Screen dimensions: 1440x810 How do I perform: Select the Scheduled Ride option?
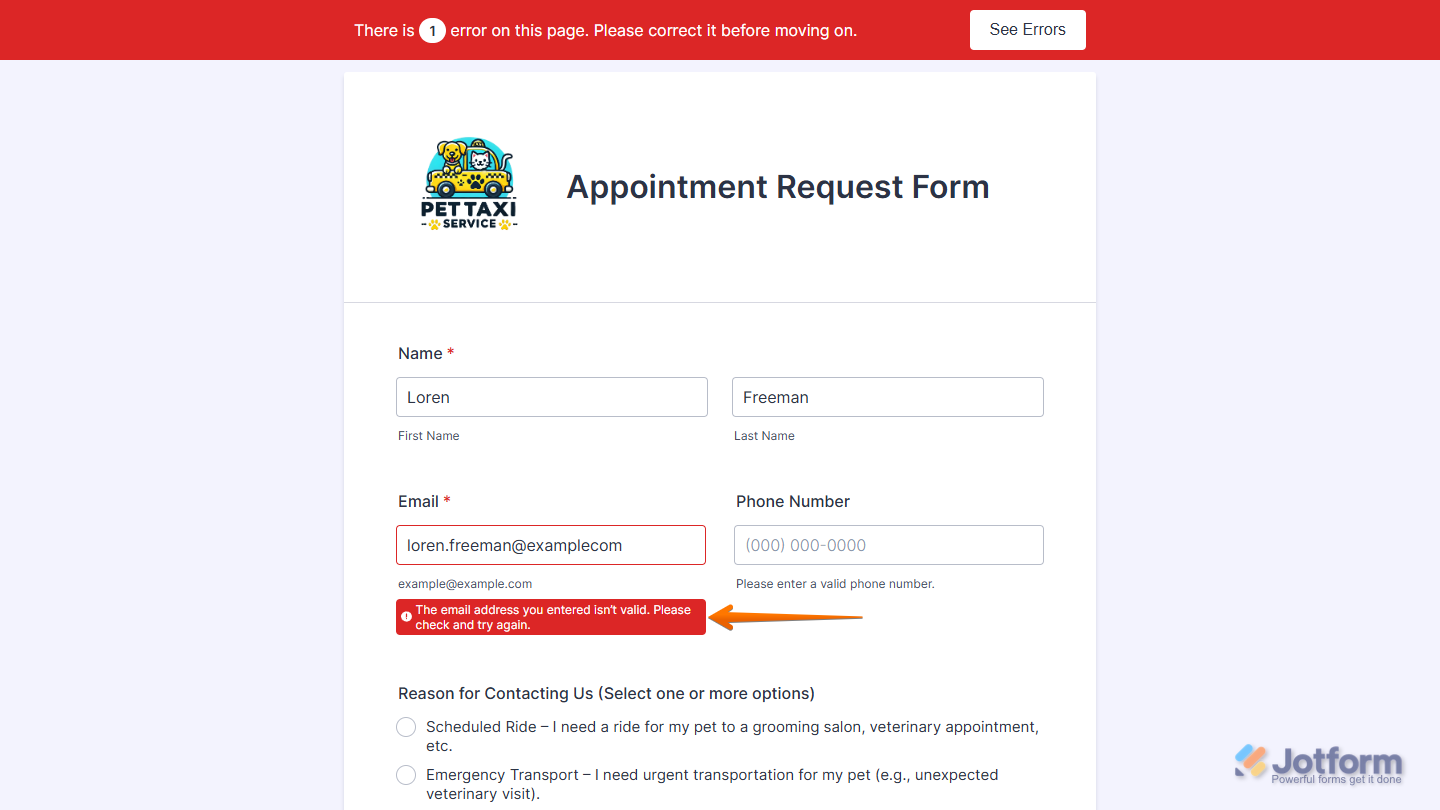pyautogui.click(x=406, y=727)
